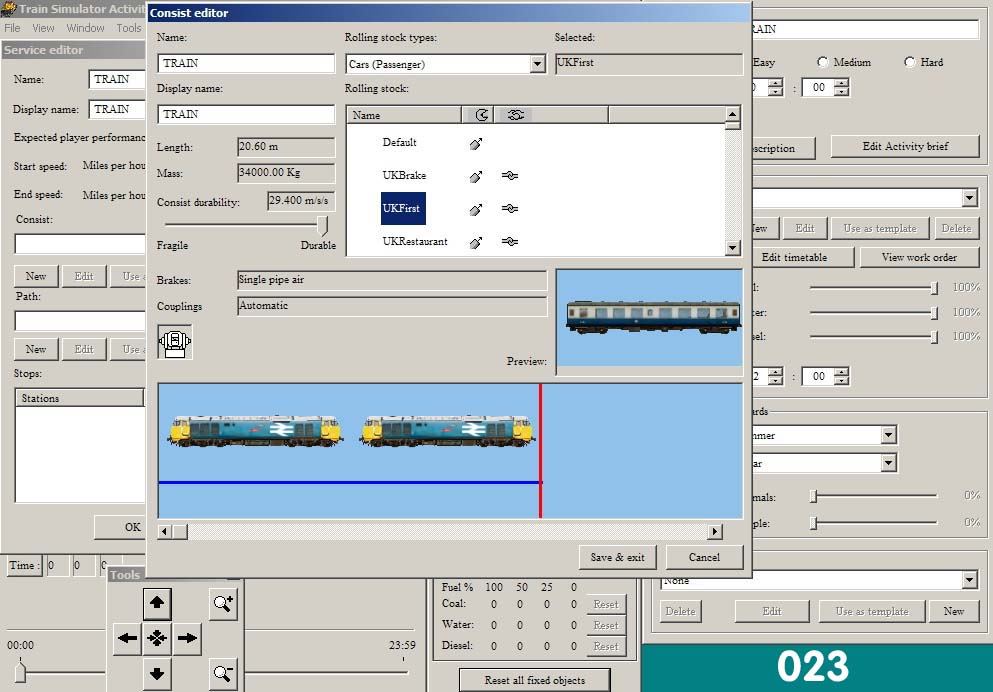Select UKBrake in rolling stock list
Screen dimensions: 993x692
tap(404, 175)
